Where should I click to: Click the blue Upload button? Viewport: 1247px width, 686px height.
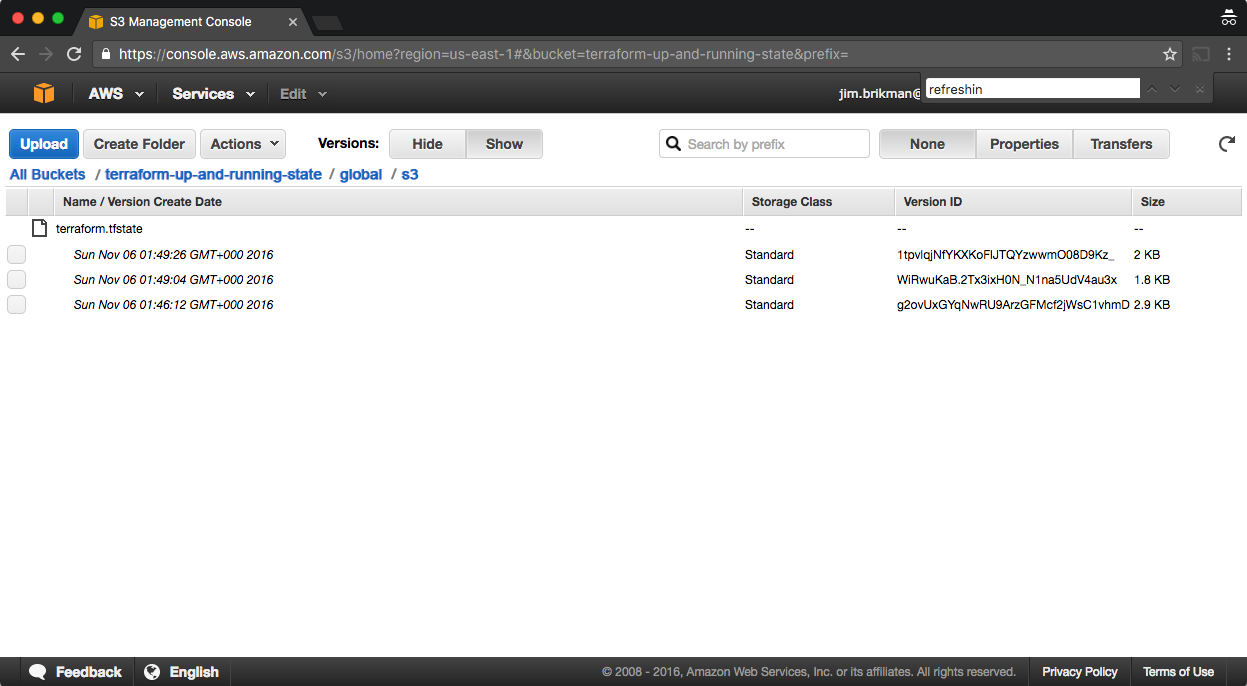coord(44,144)
